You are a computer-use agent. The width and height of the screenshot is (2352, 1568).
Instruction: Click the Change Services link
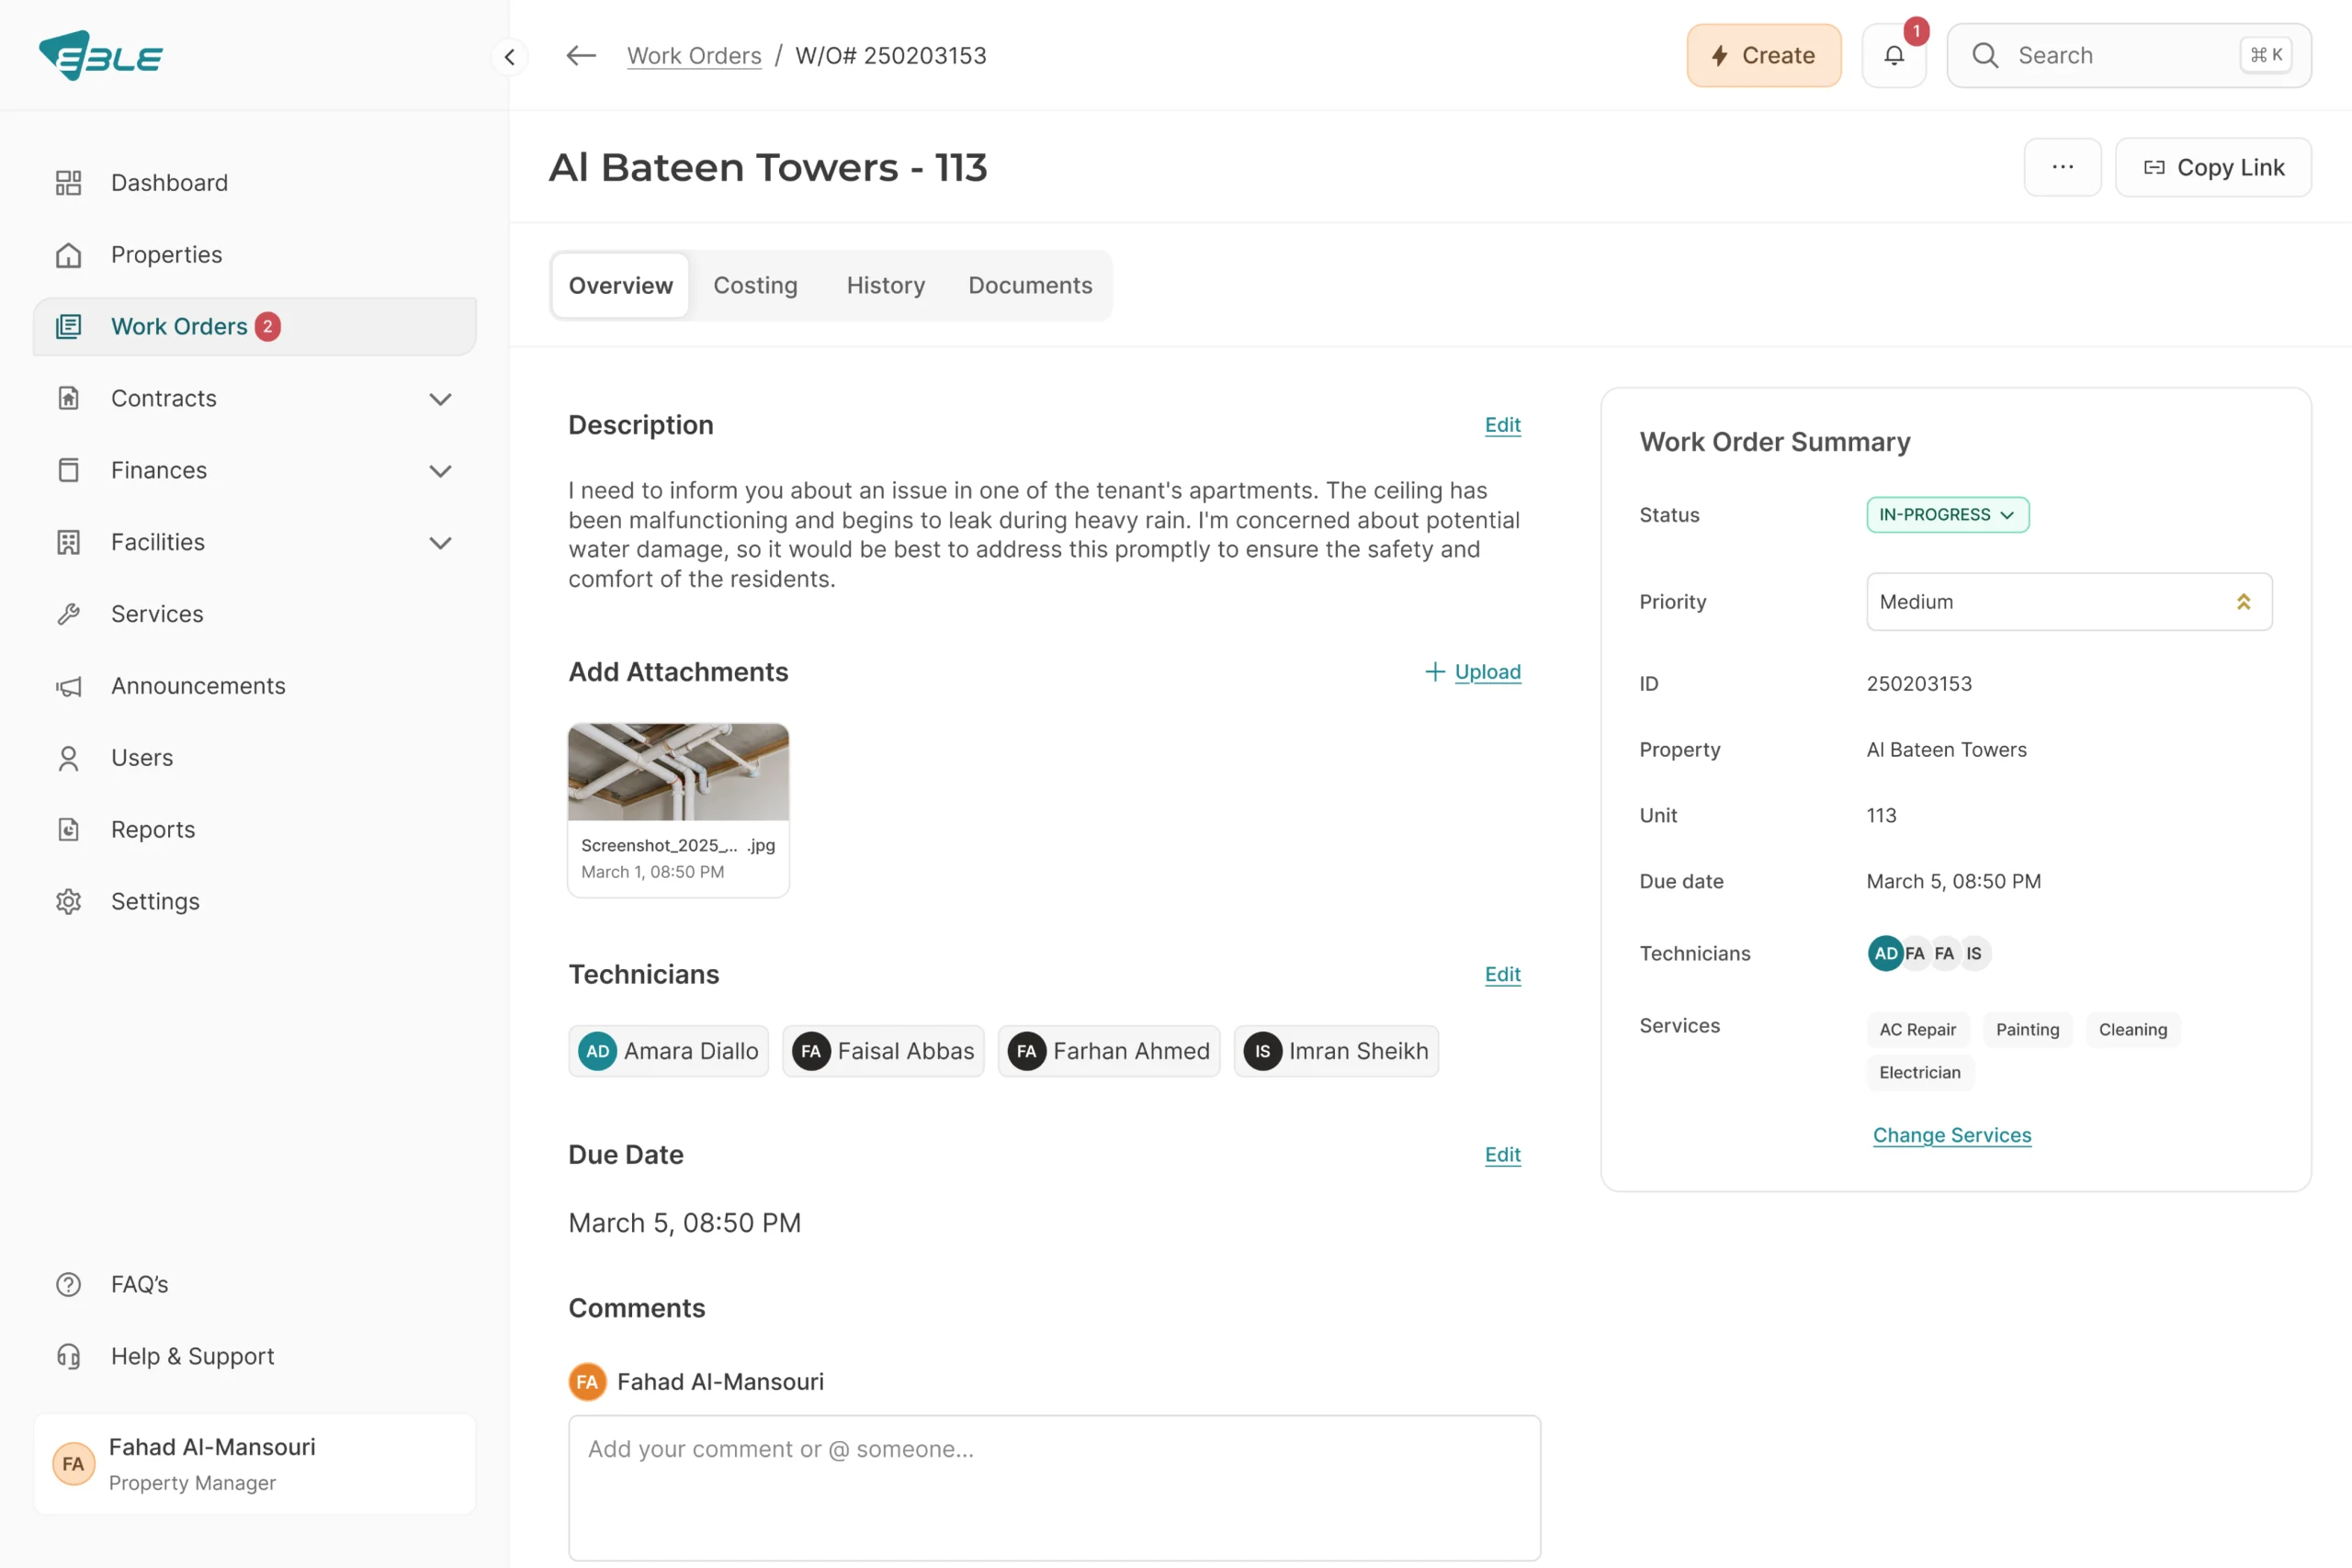point(1951,1135)
